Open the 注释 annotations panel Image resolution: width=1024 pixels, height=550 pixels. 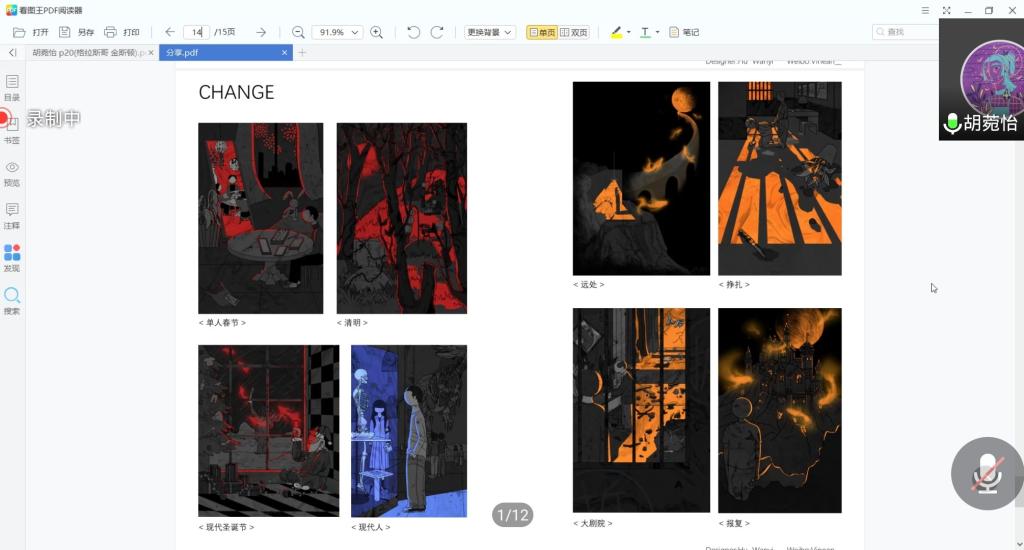tap(12, 216)
